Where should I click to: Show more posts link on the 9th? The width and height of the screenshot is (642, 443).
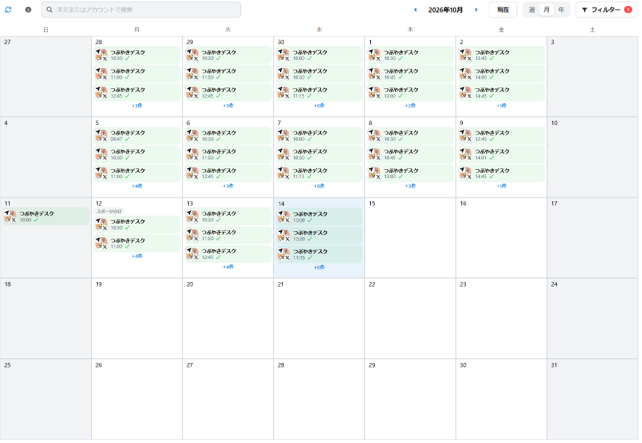[502, 186]
